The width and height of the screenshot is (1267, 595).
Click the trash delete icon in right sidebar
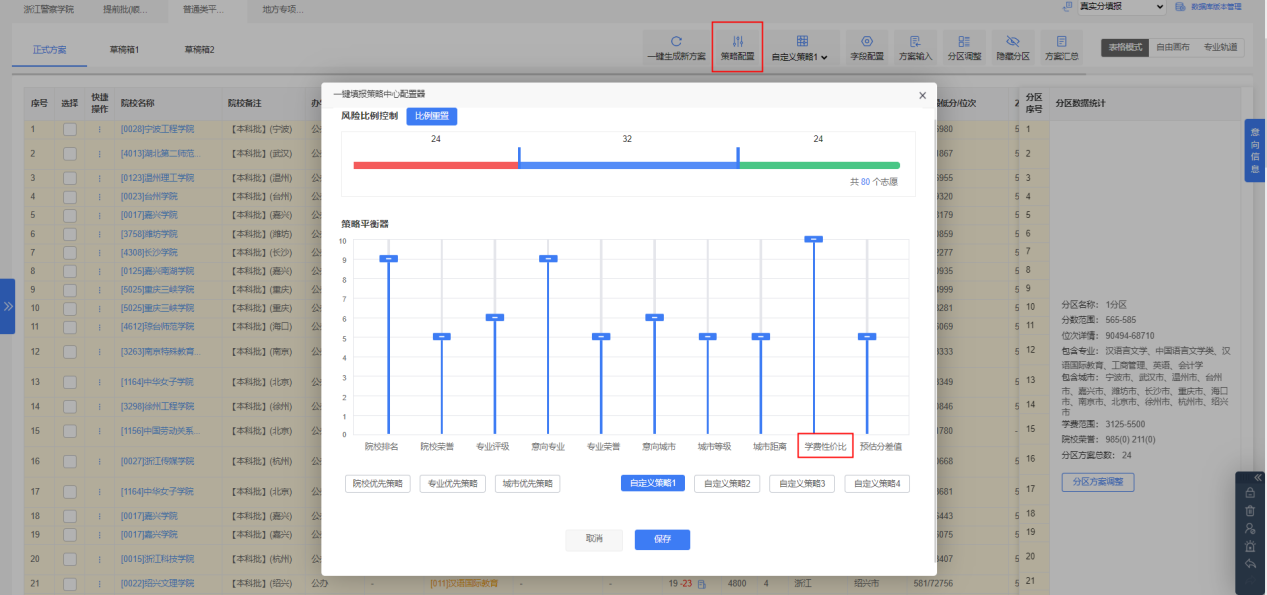(1250, 511)
